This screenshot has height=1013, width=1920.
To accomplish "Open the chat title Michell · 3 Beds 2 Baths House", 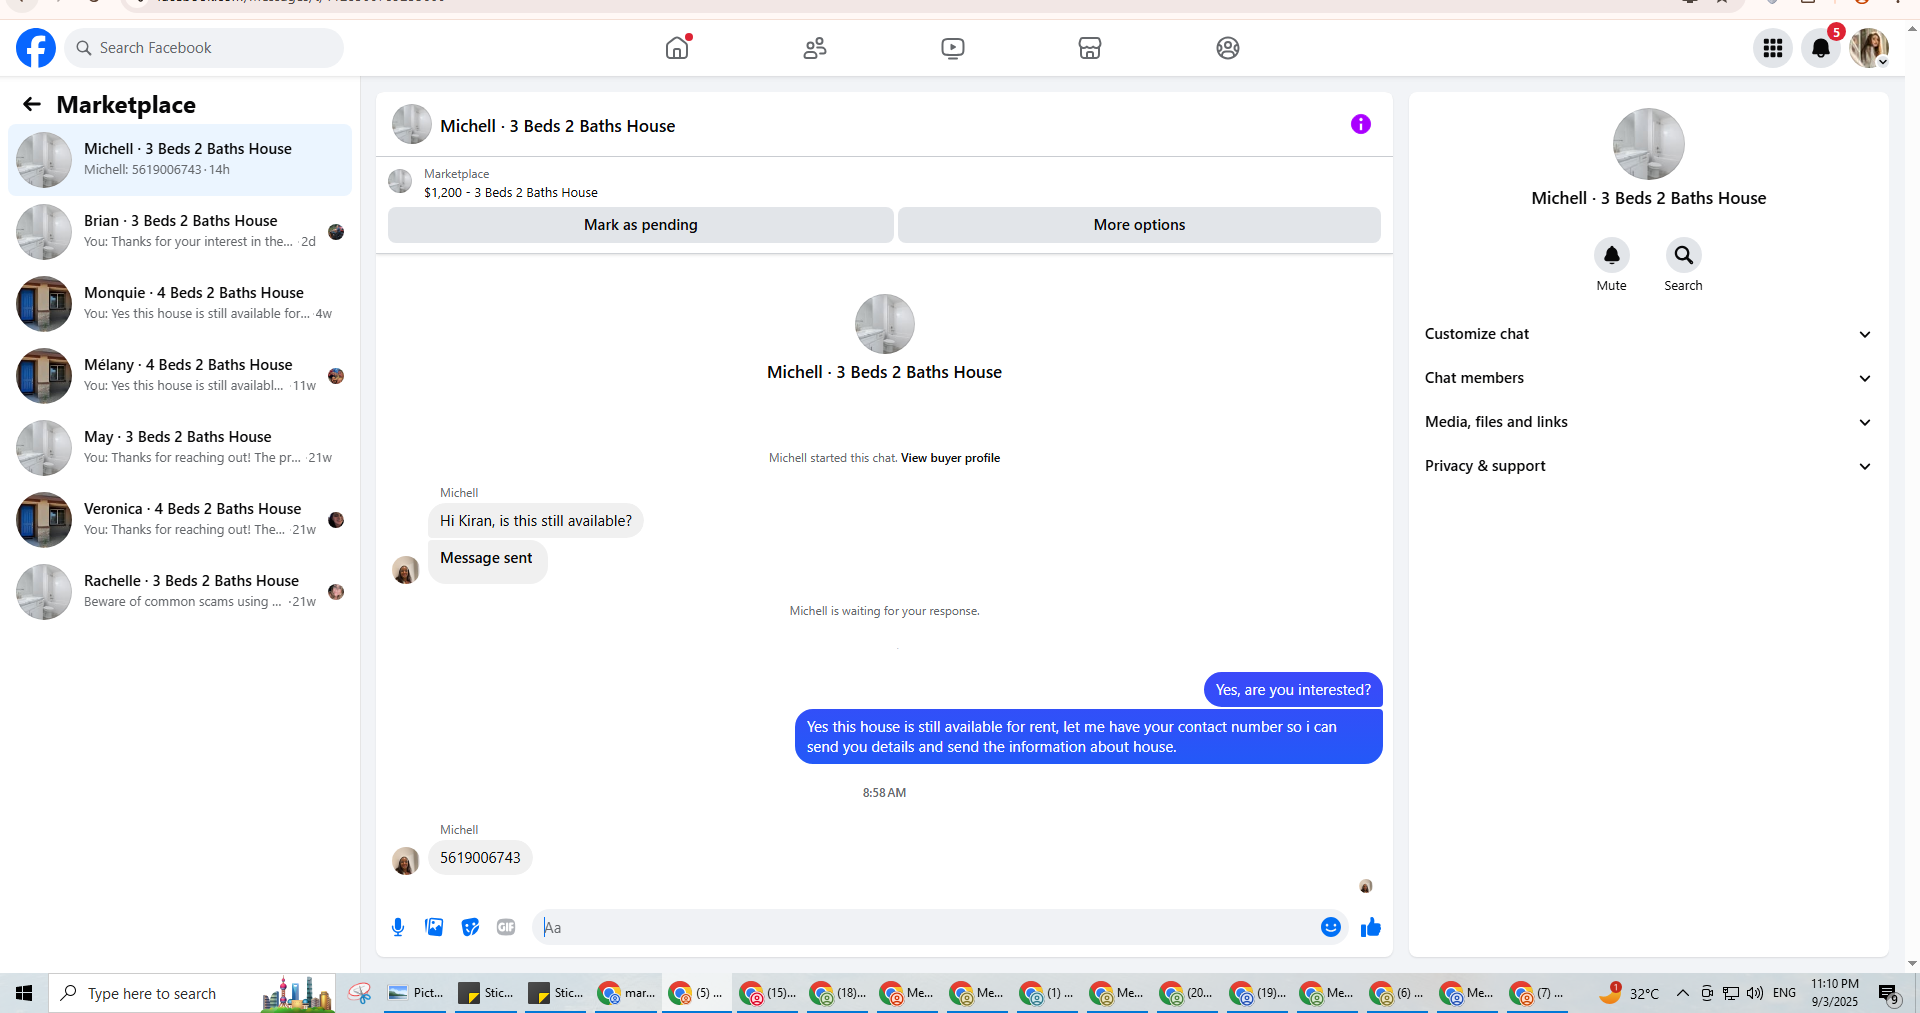I will click(x=558, y=126).
